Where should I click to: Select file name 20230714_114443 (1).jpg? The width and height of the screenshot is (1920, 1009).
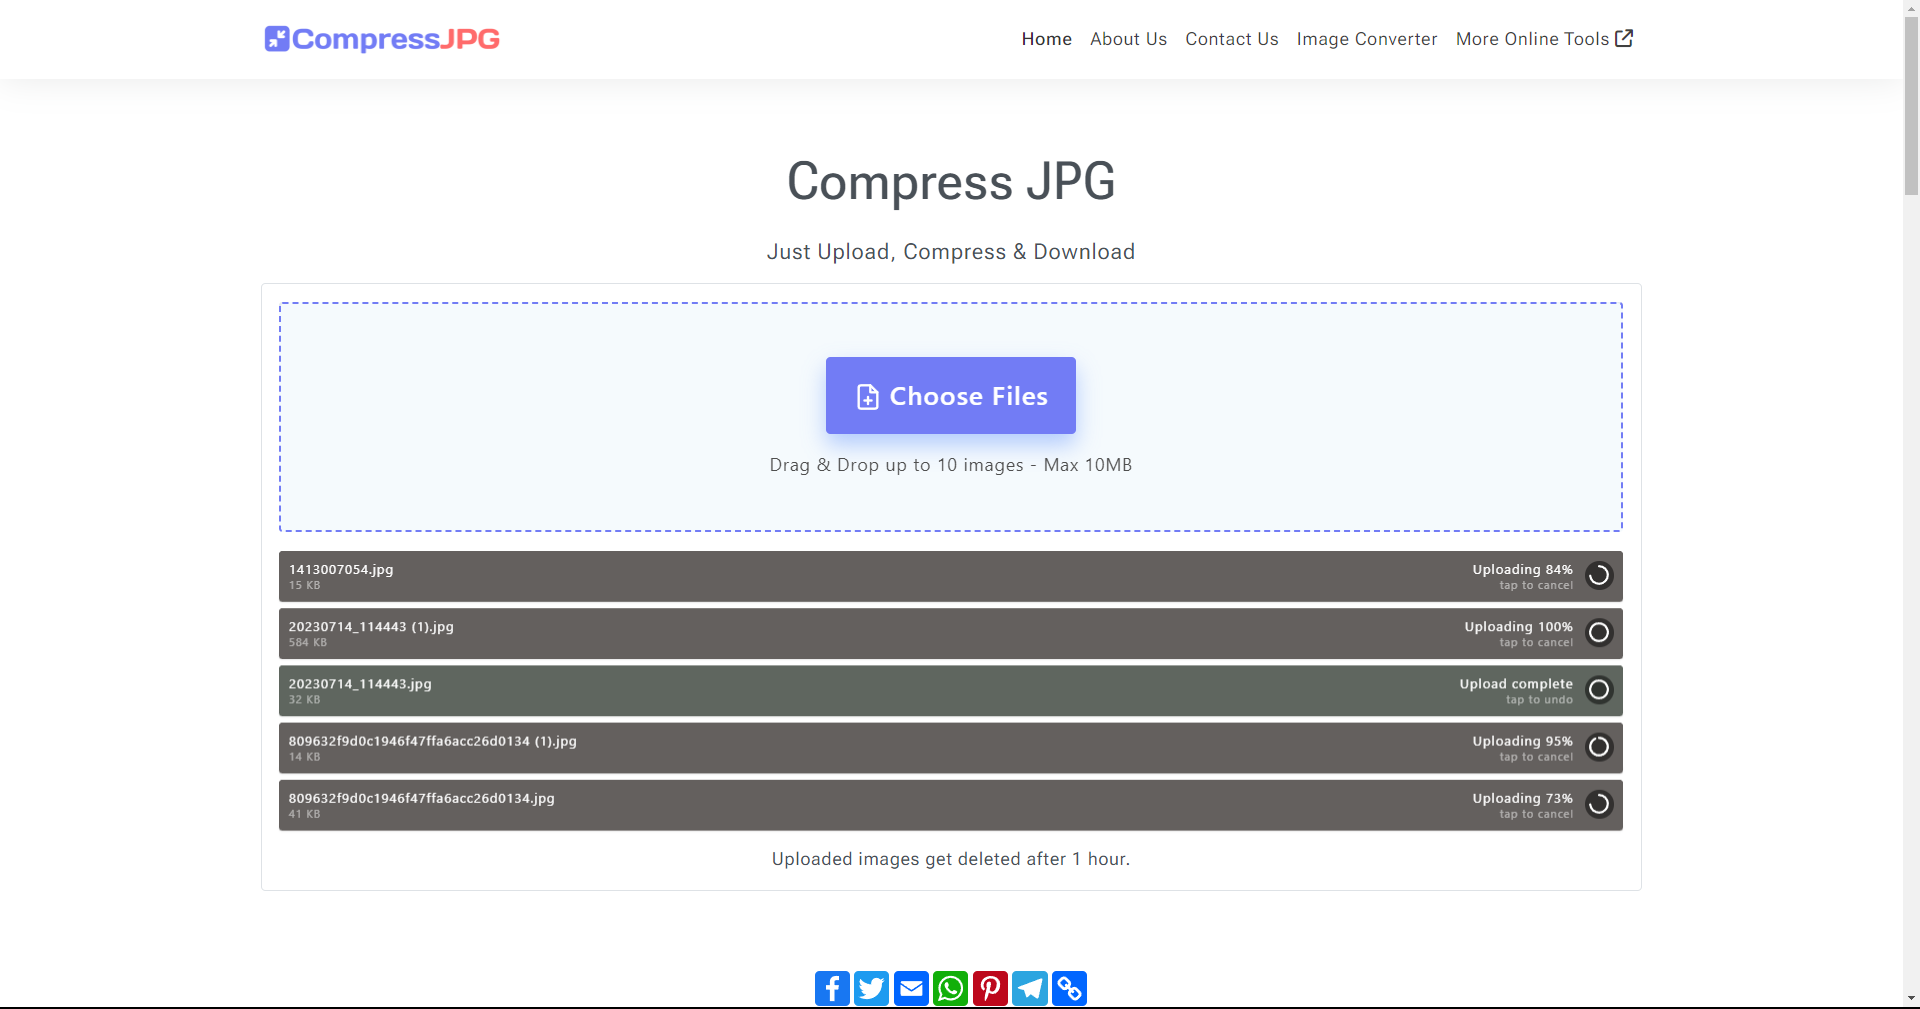pyautogui.click(x=371, y=626)
